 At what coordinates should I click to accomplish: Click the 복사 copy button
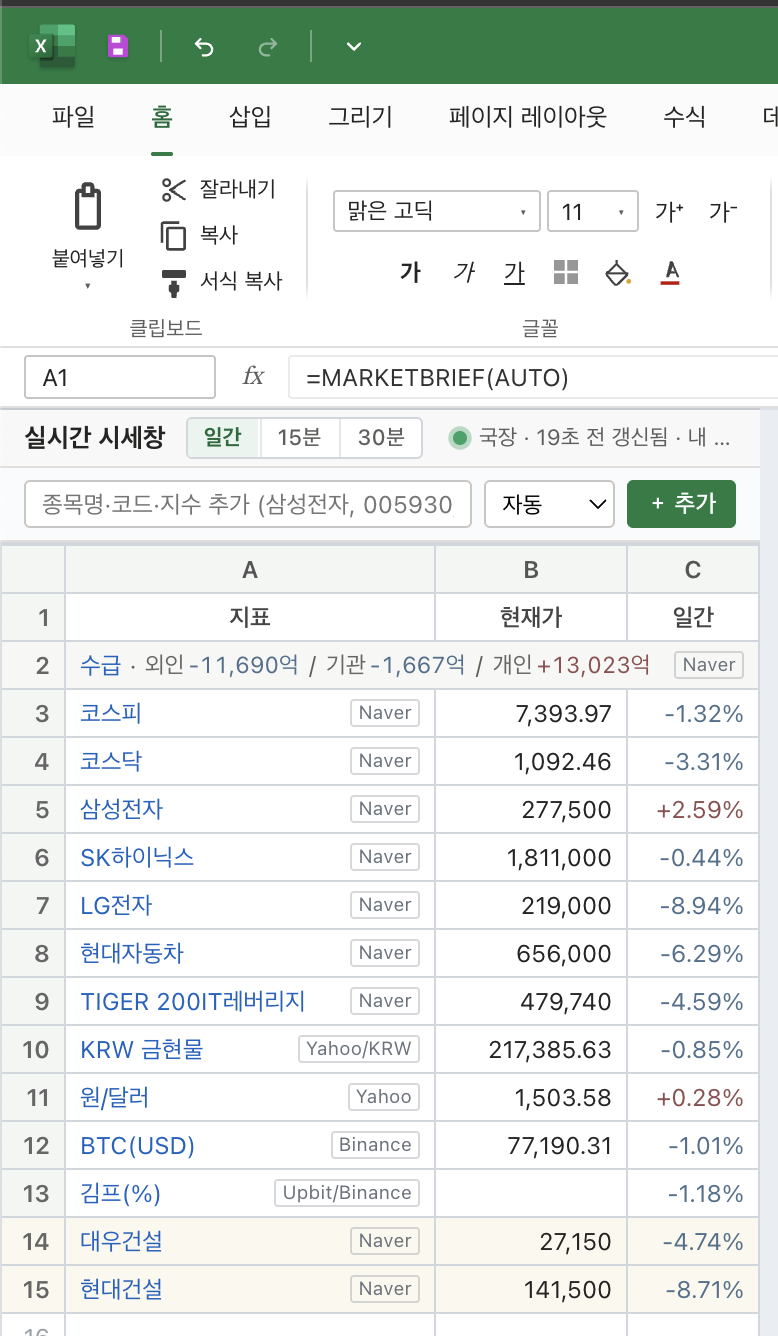click(x=199, y=235)
